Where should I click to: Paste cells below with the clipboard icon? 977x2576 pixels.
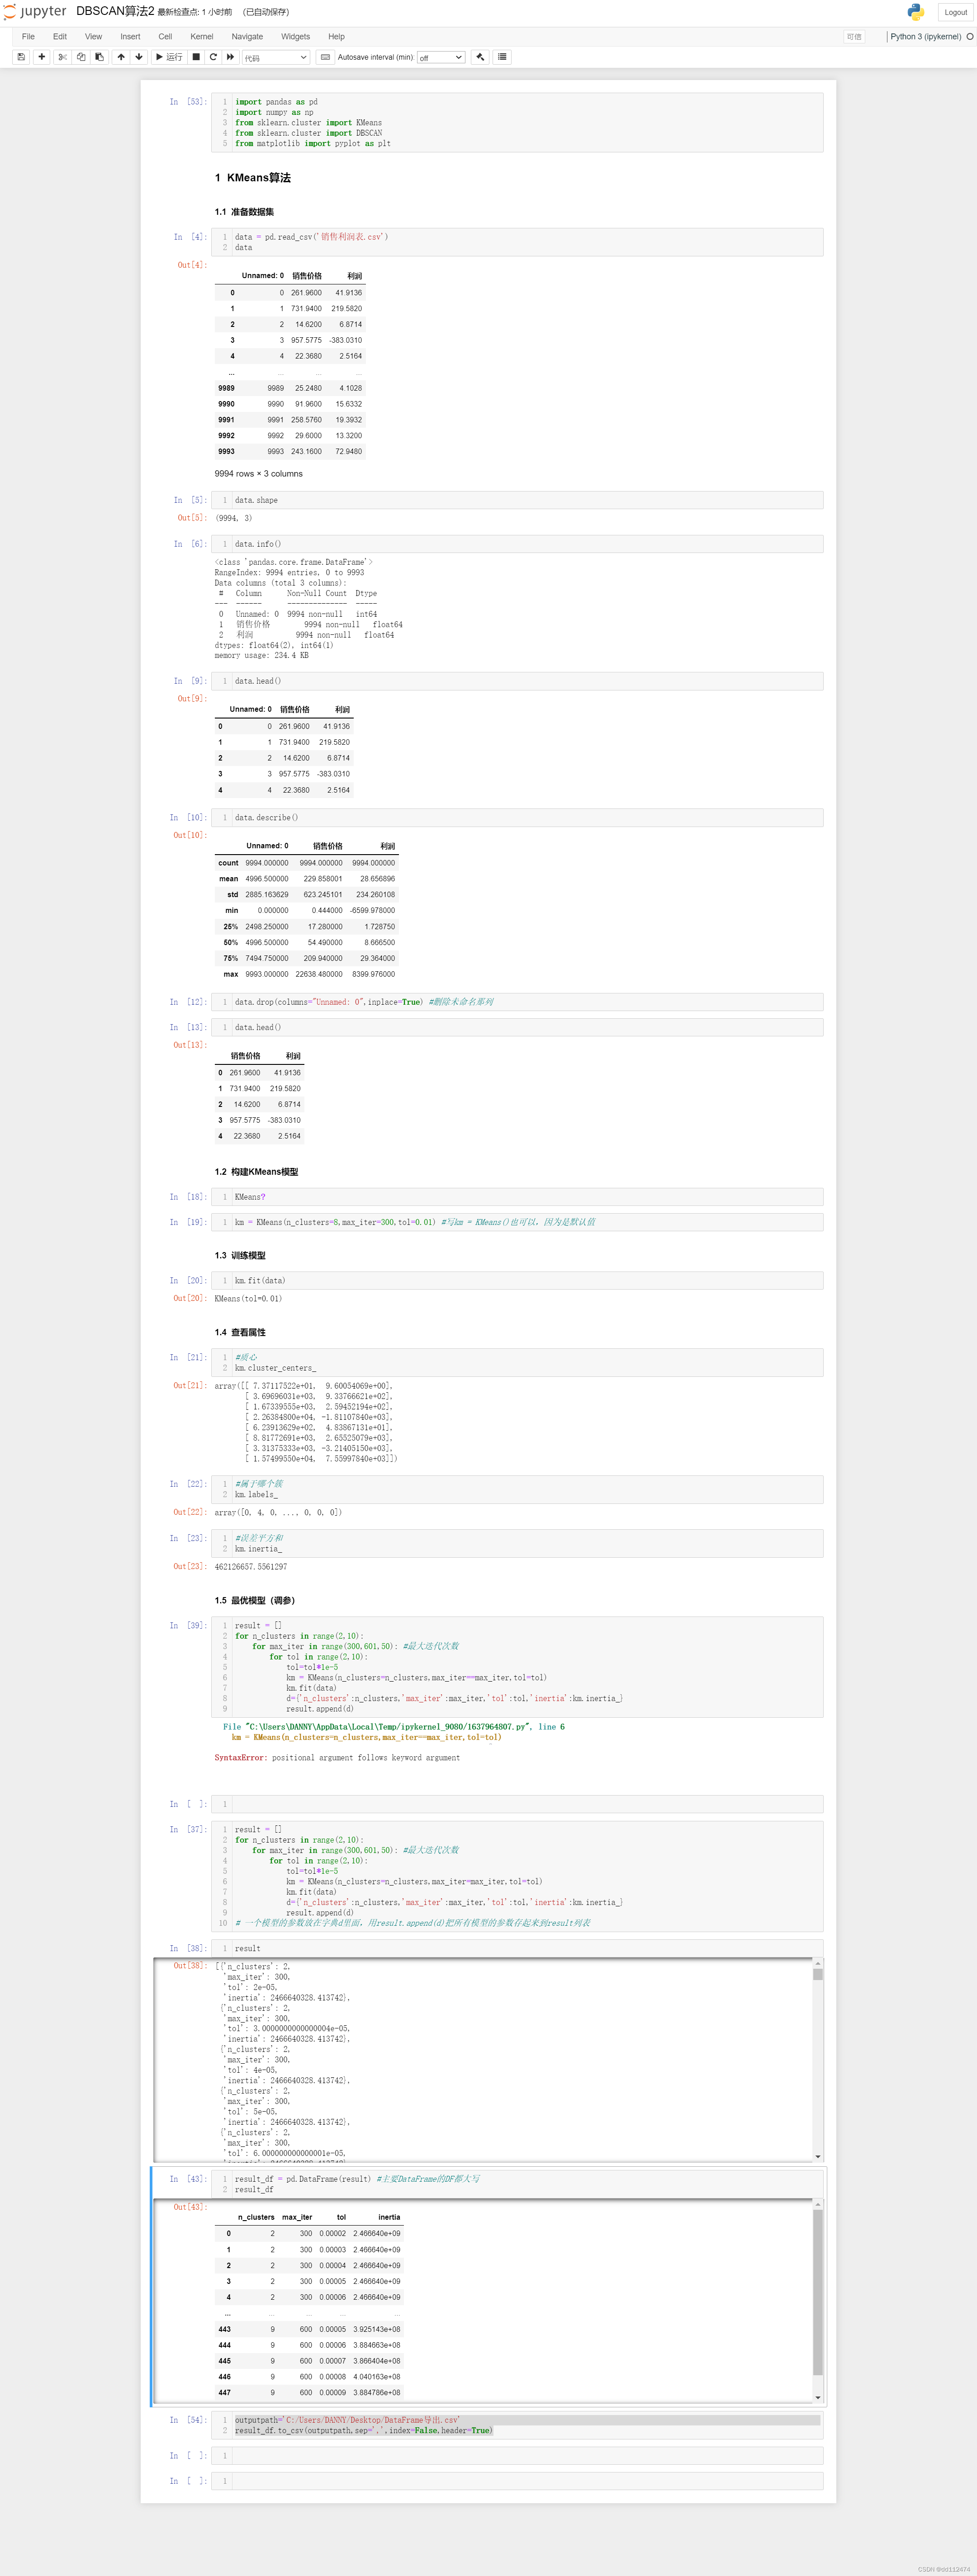[x=99, y=57]
